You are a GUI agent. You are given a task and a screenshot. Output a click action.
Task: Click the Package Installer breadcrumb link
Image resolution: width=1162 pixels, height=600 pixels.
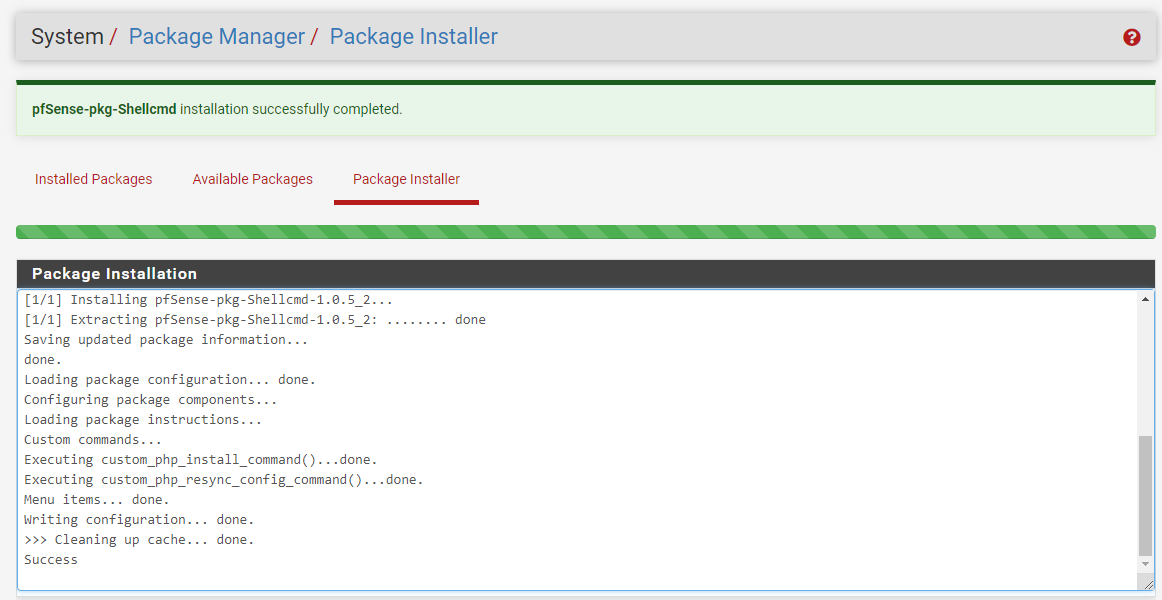[413, 37]
